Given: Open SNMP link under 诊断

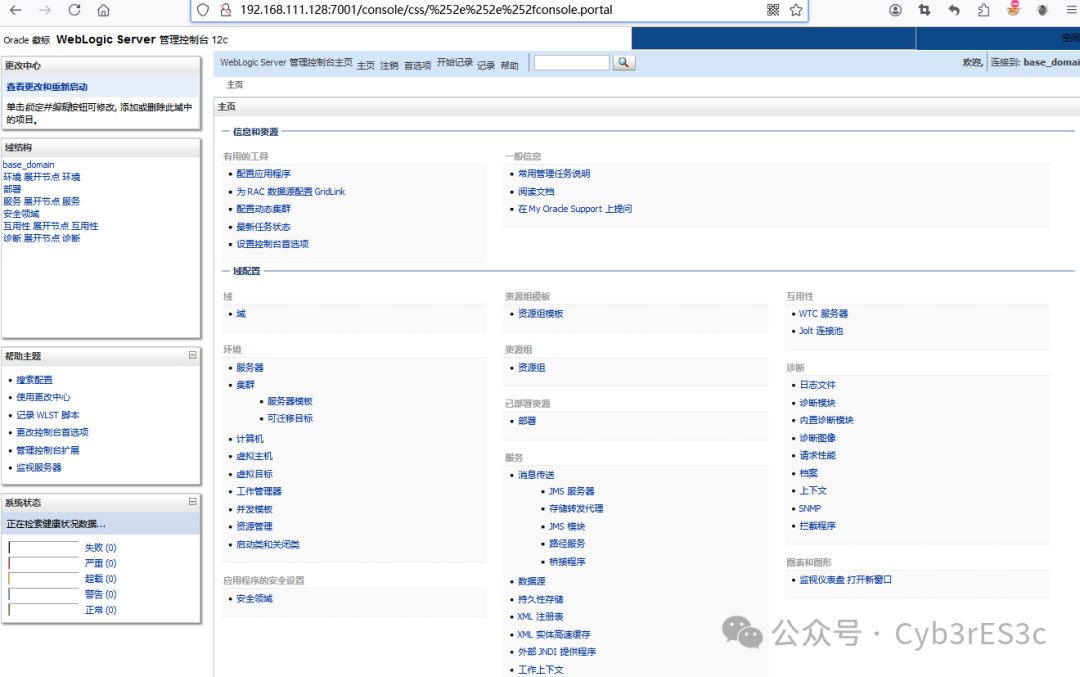Looking at the screenshot, I should tap(810, 508).
